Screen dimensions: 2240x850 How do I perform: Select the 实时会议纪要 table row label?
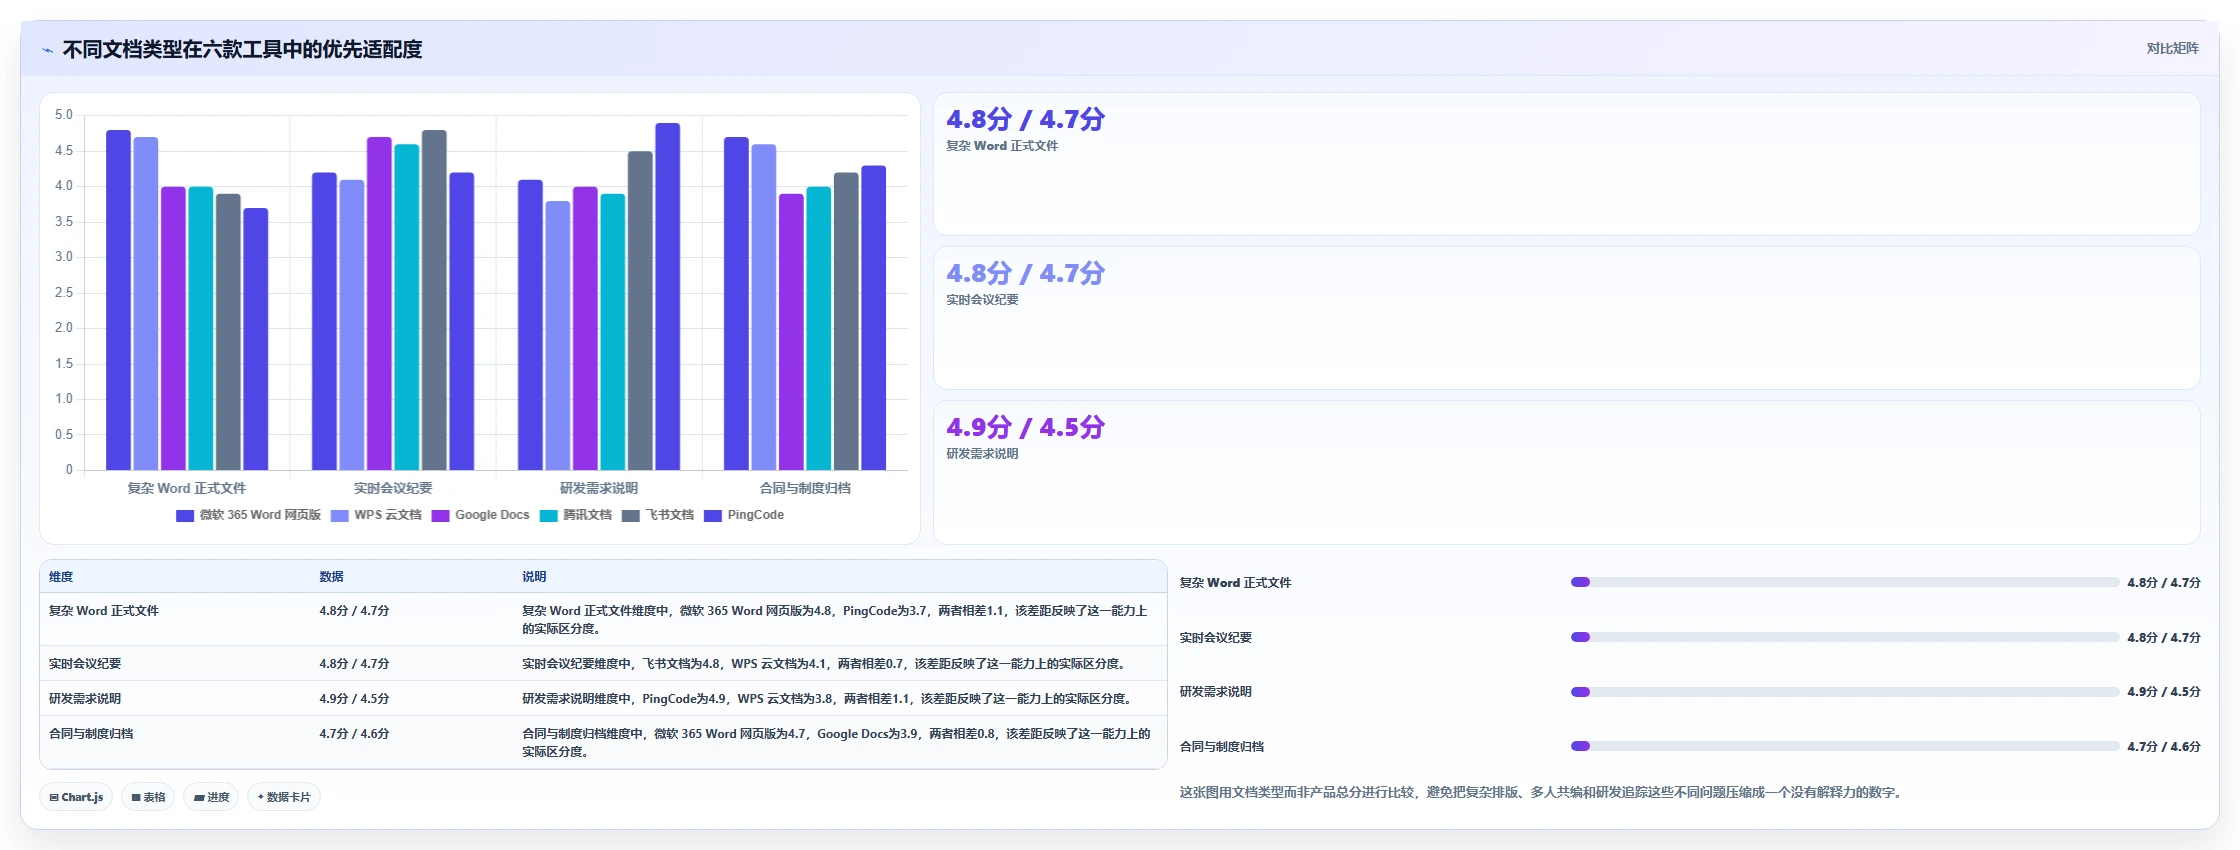(85, 664)
